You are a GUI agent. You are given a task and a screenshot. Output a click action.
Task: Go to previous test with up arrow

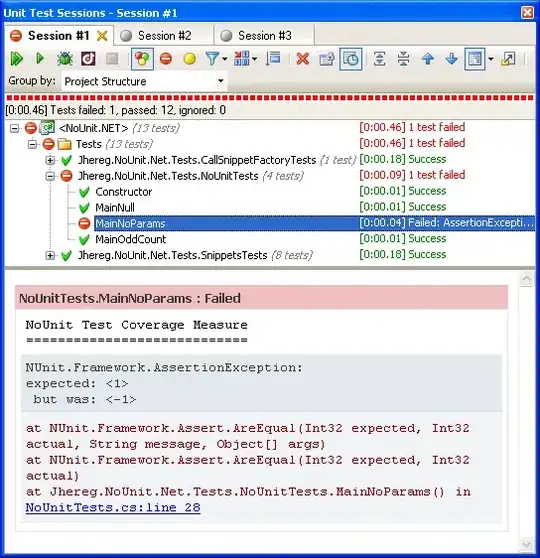coord(428,59)
